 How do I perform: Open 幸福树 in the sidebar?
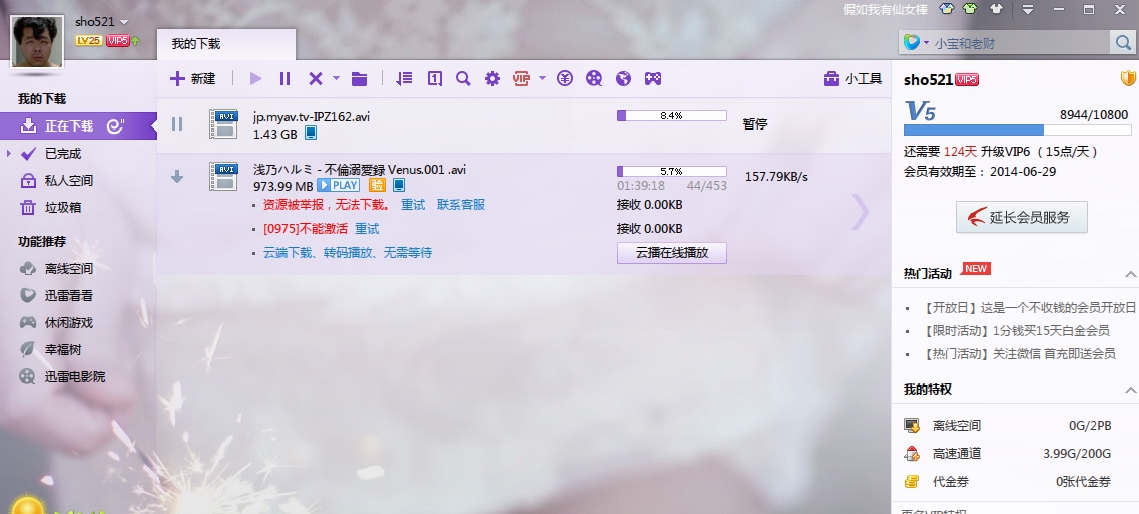63,349
